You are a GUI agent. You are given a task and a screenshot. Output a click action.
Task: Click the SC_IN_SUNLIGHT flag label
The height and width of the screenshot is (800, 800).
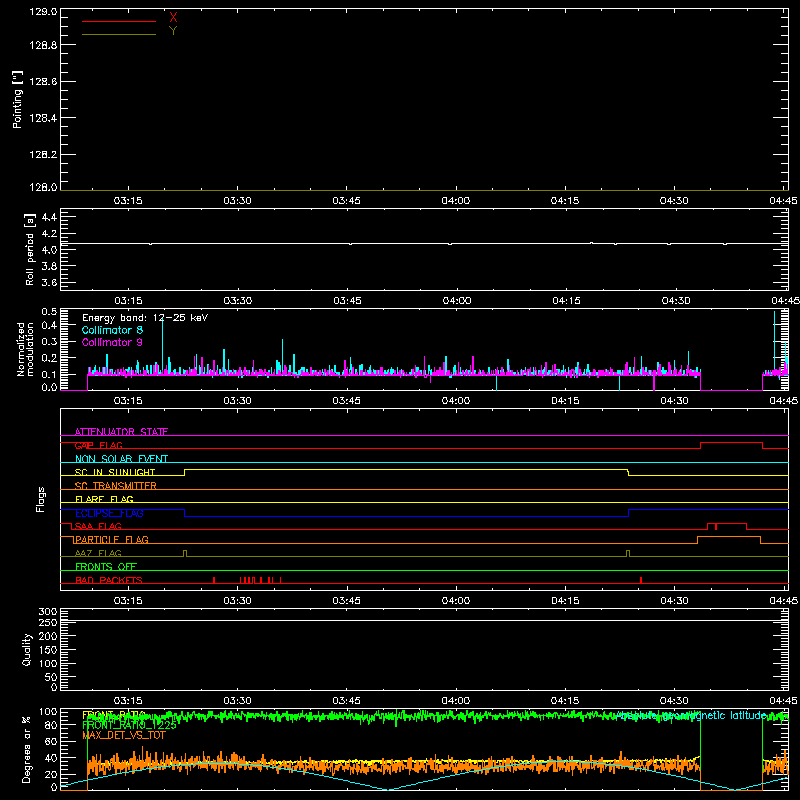pyautogui.click(x=115, y=472)
